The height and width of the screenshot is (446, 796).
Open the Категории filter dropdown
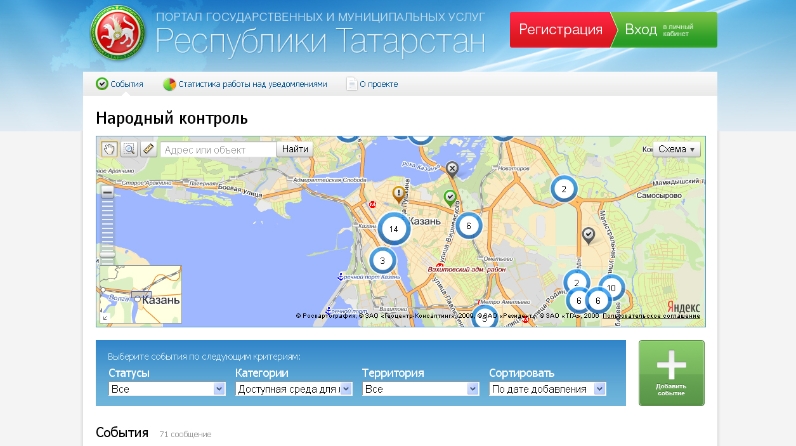tap(293, 389)
